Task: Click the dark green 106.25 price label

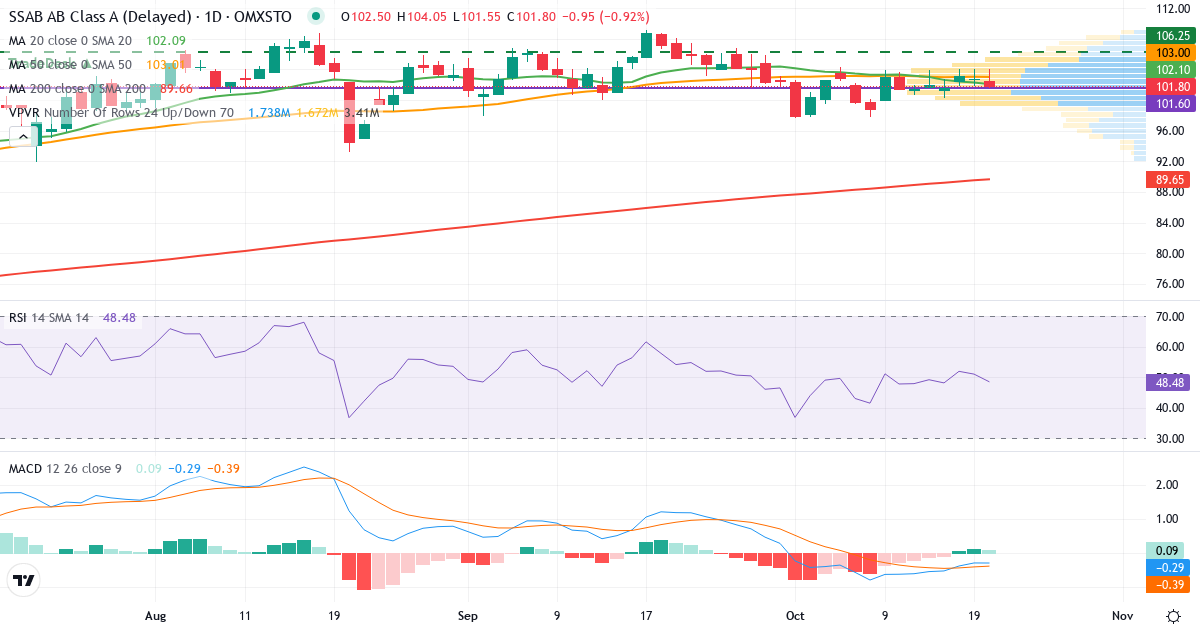Action: pos(1172,35)
